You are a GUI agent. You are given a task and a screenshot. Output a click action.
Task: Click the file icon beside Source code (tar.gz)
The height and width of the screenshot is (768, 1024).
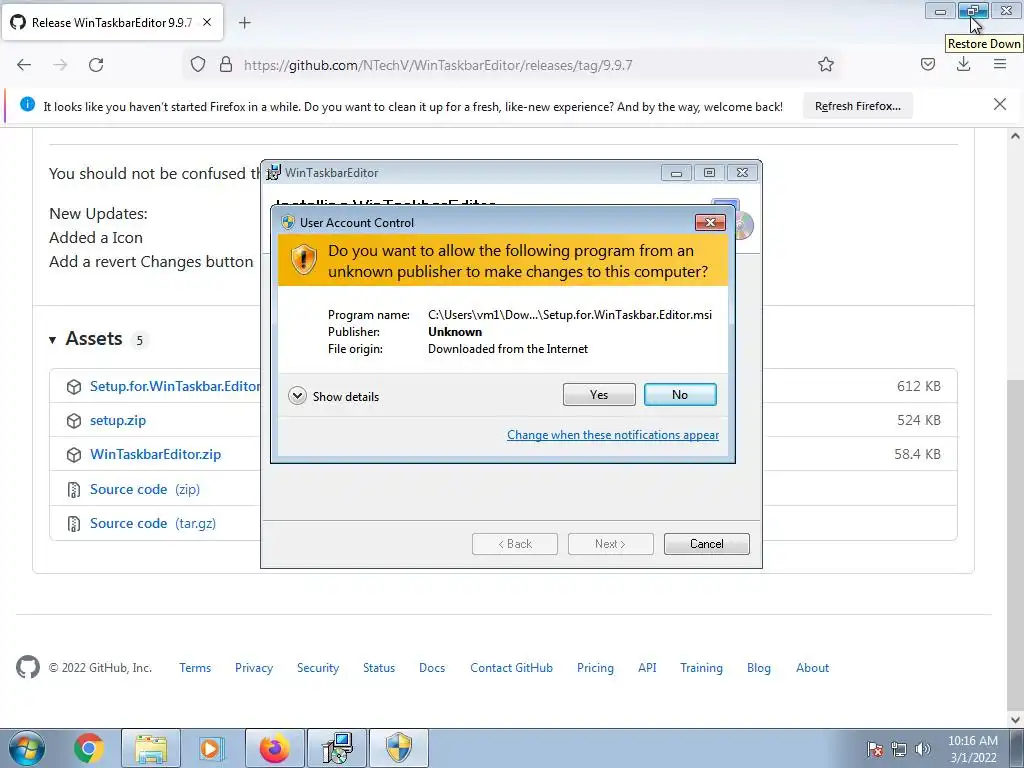coord(74,523)
